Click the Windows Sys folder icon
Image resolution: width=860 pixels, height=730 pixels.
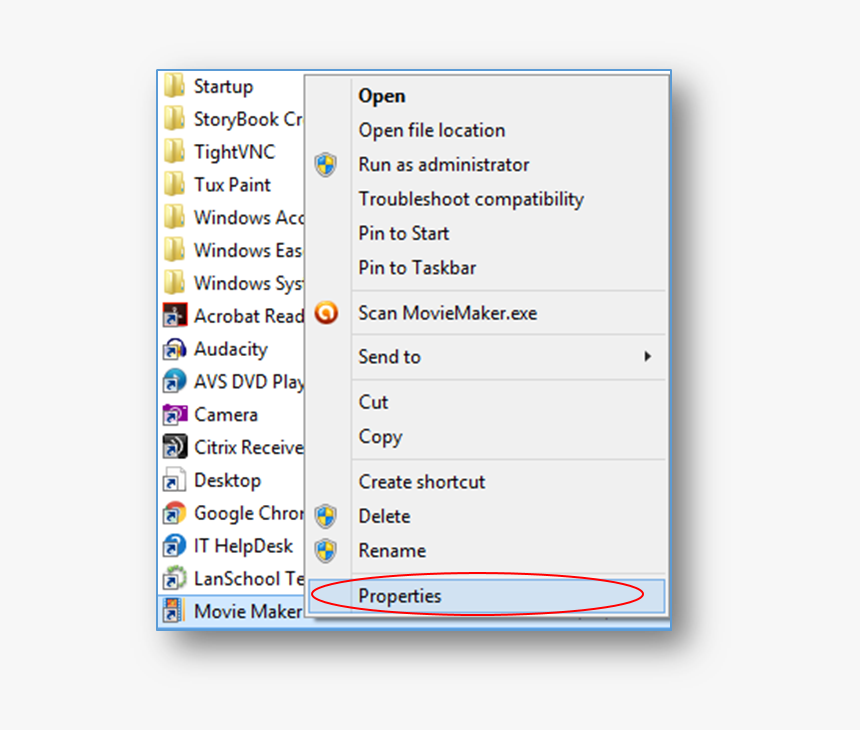(x=174, y=283)
